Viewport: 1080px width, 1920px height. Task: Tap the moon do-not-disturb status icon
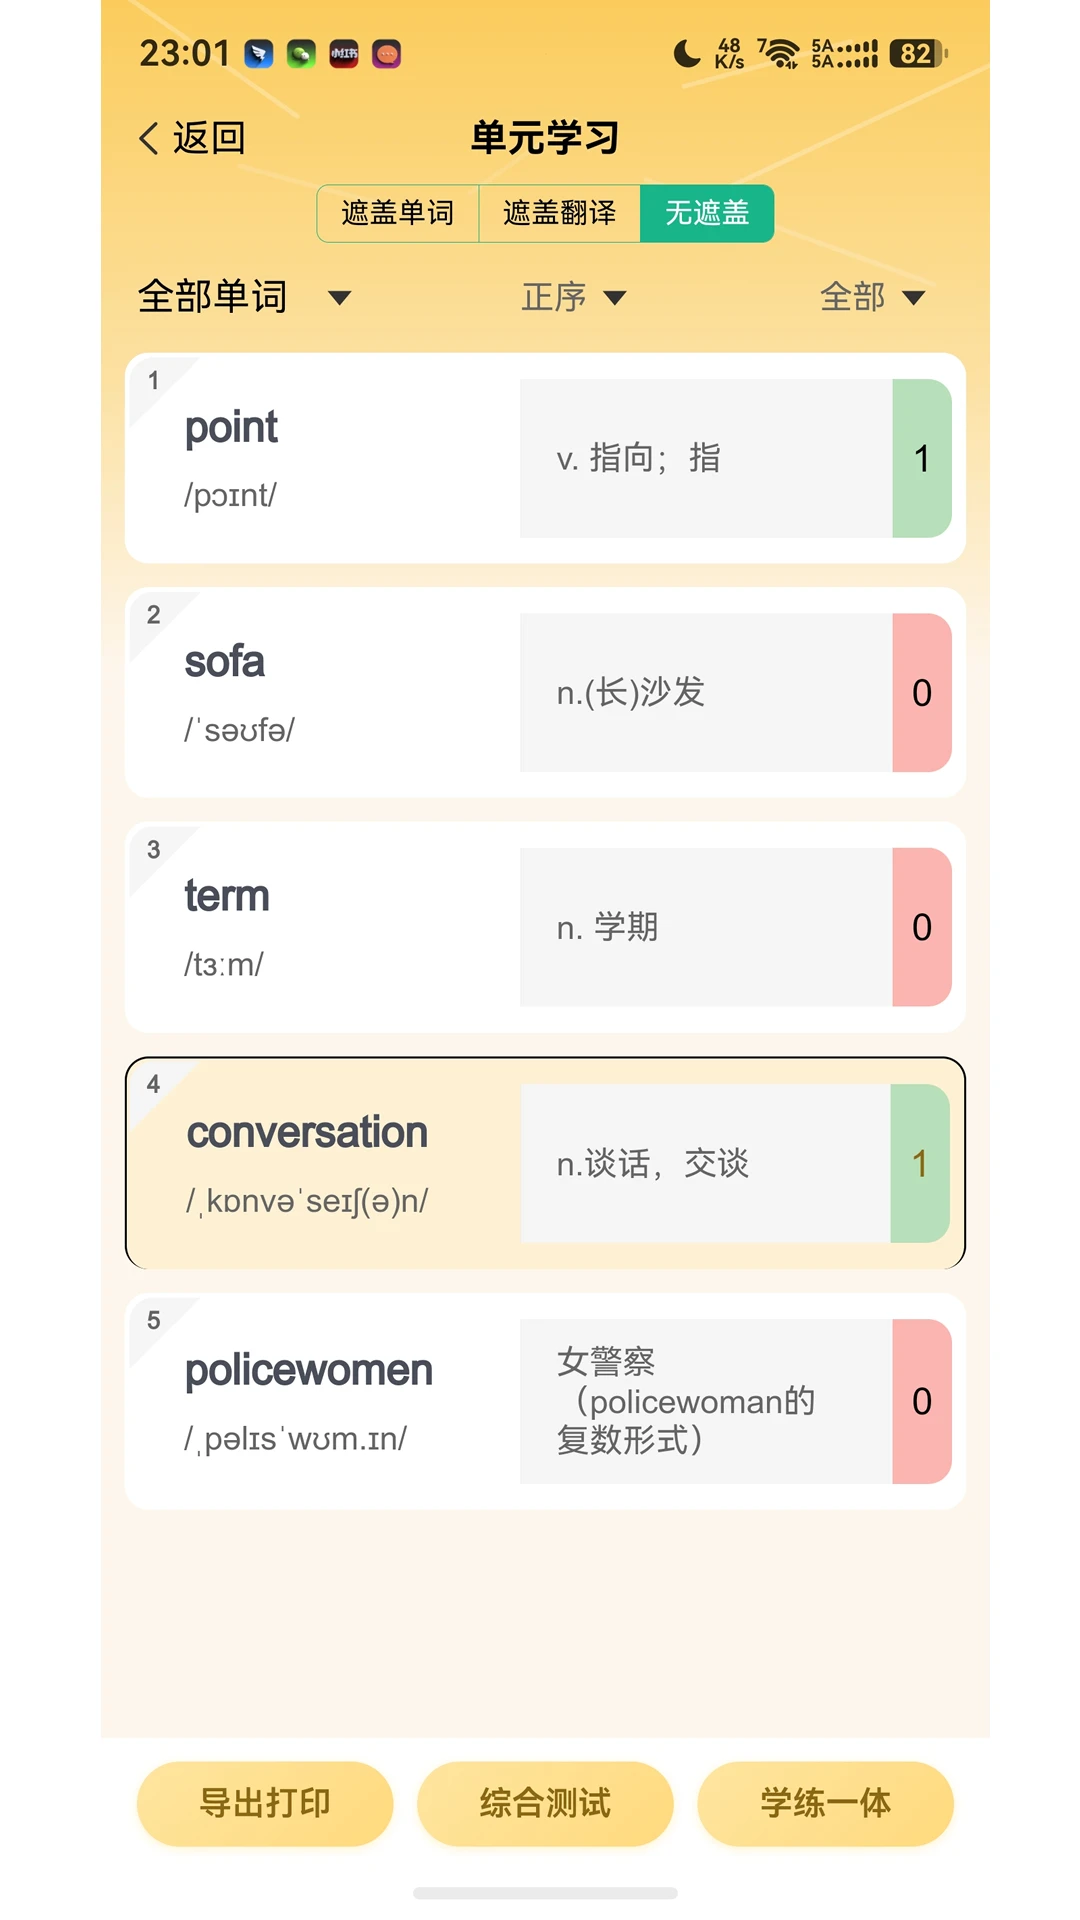687,53
